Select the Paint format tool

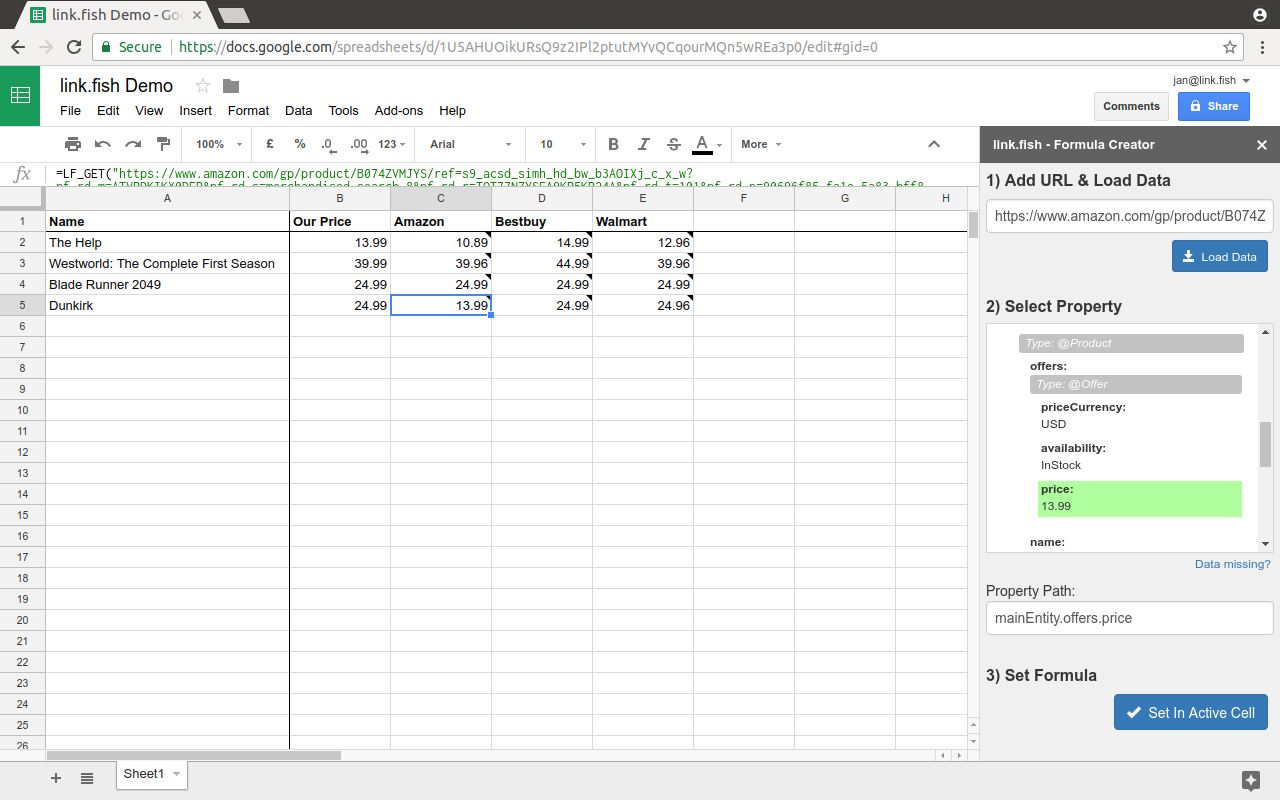163,144
